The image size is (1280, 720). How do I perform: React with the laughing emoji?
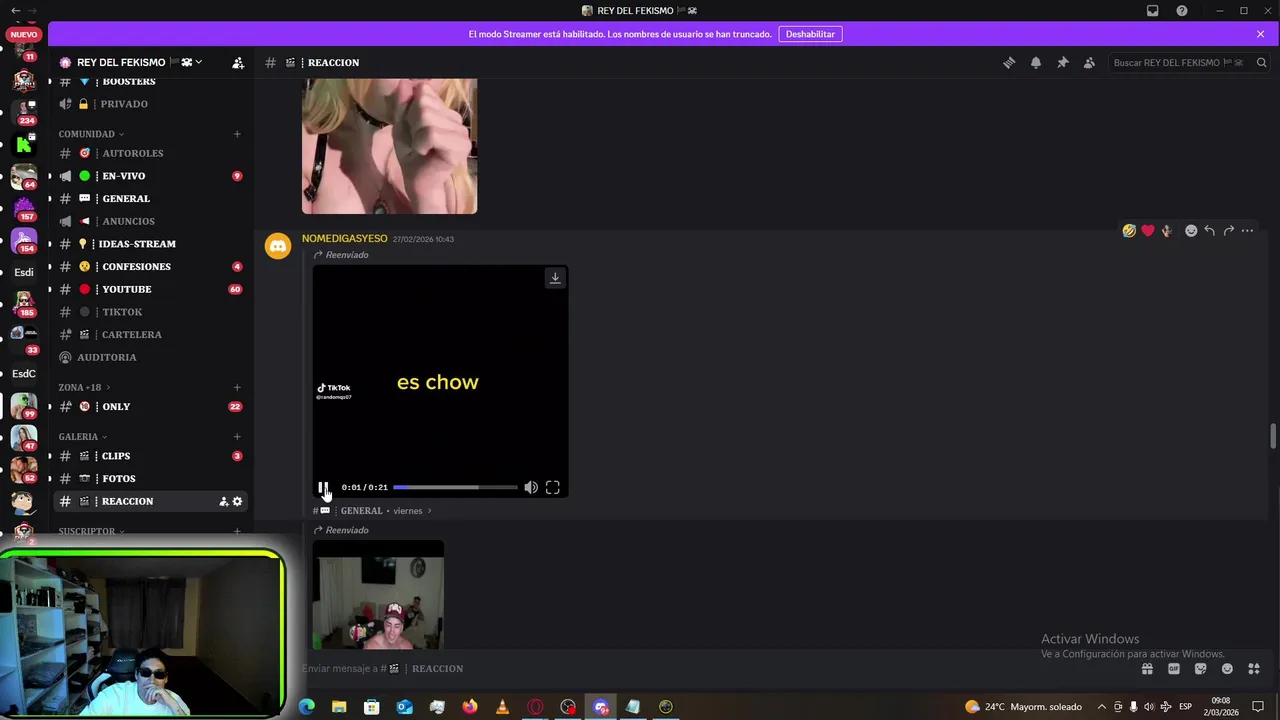tap(1129, 231)
